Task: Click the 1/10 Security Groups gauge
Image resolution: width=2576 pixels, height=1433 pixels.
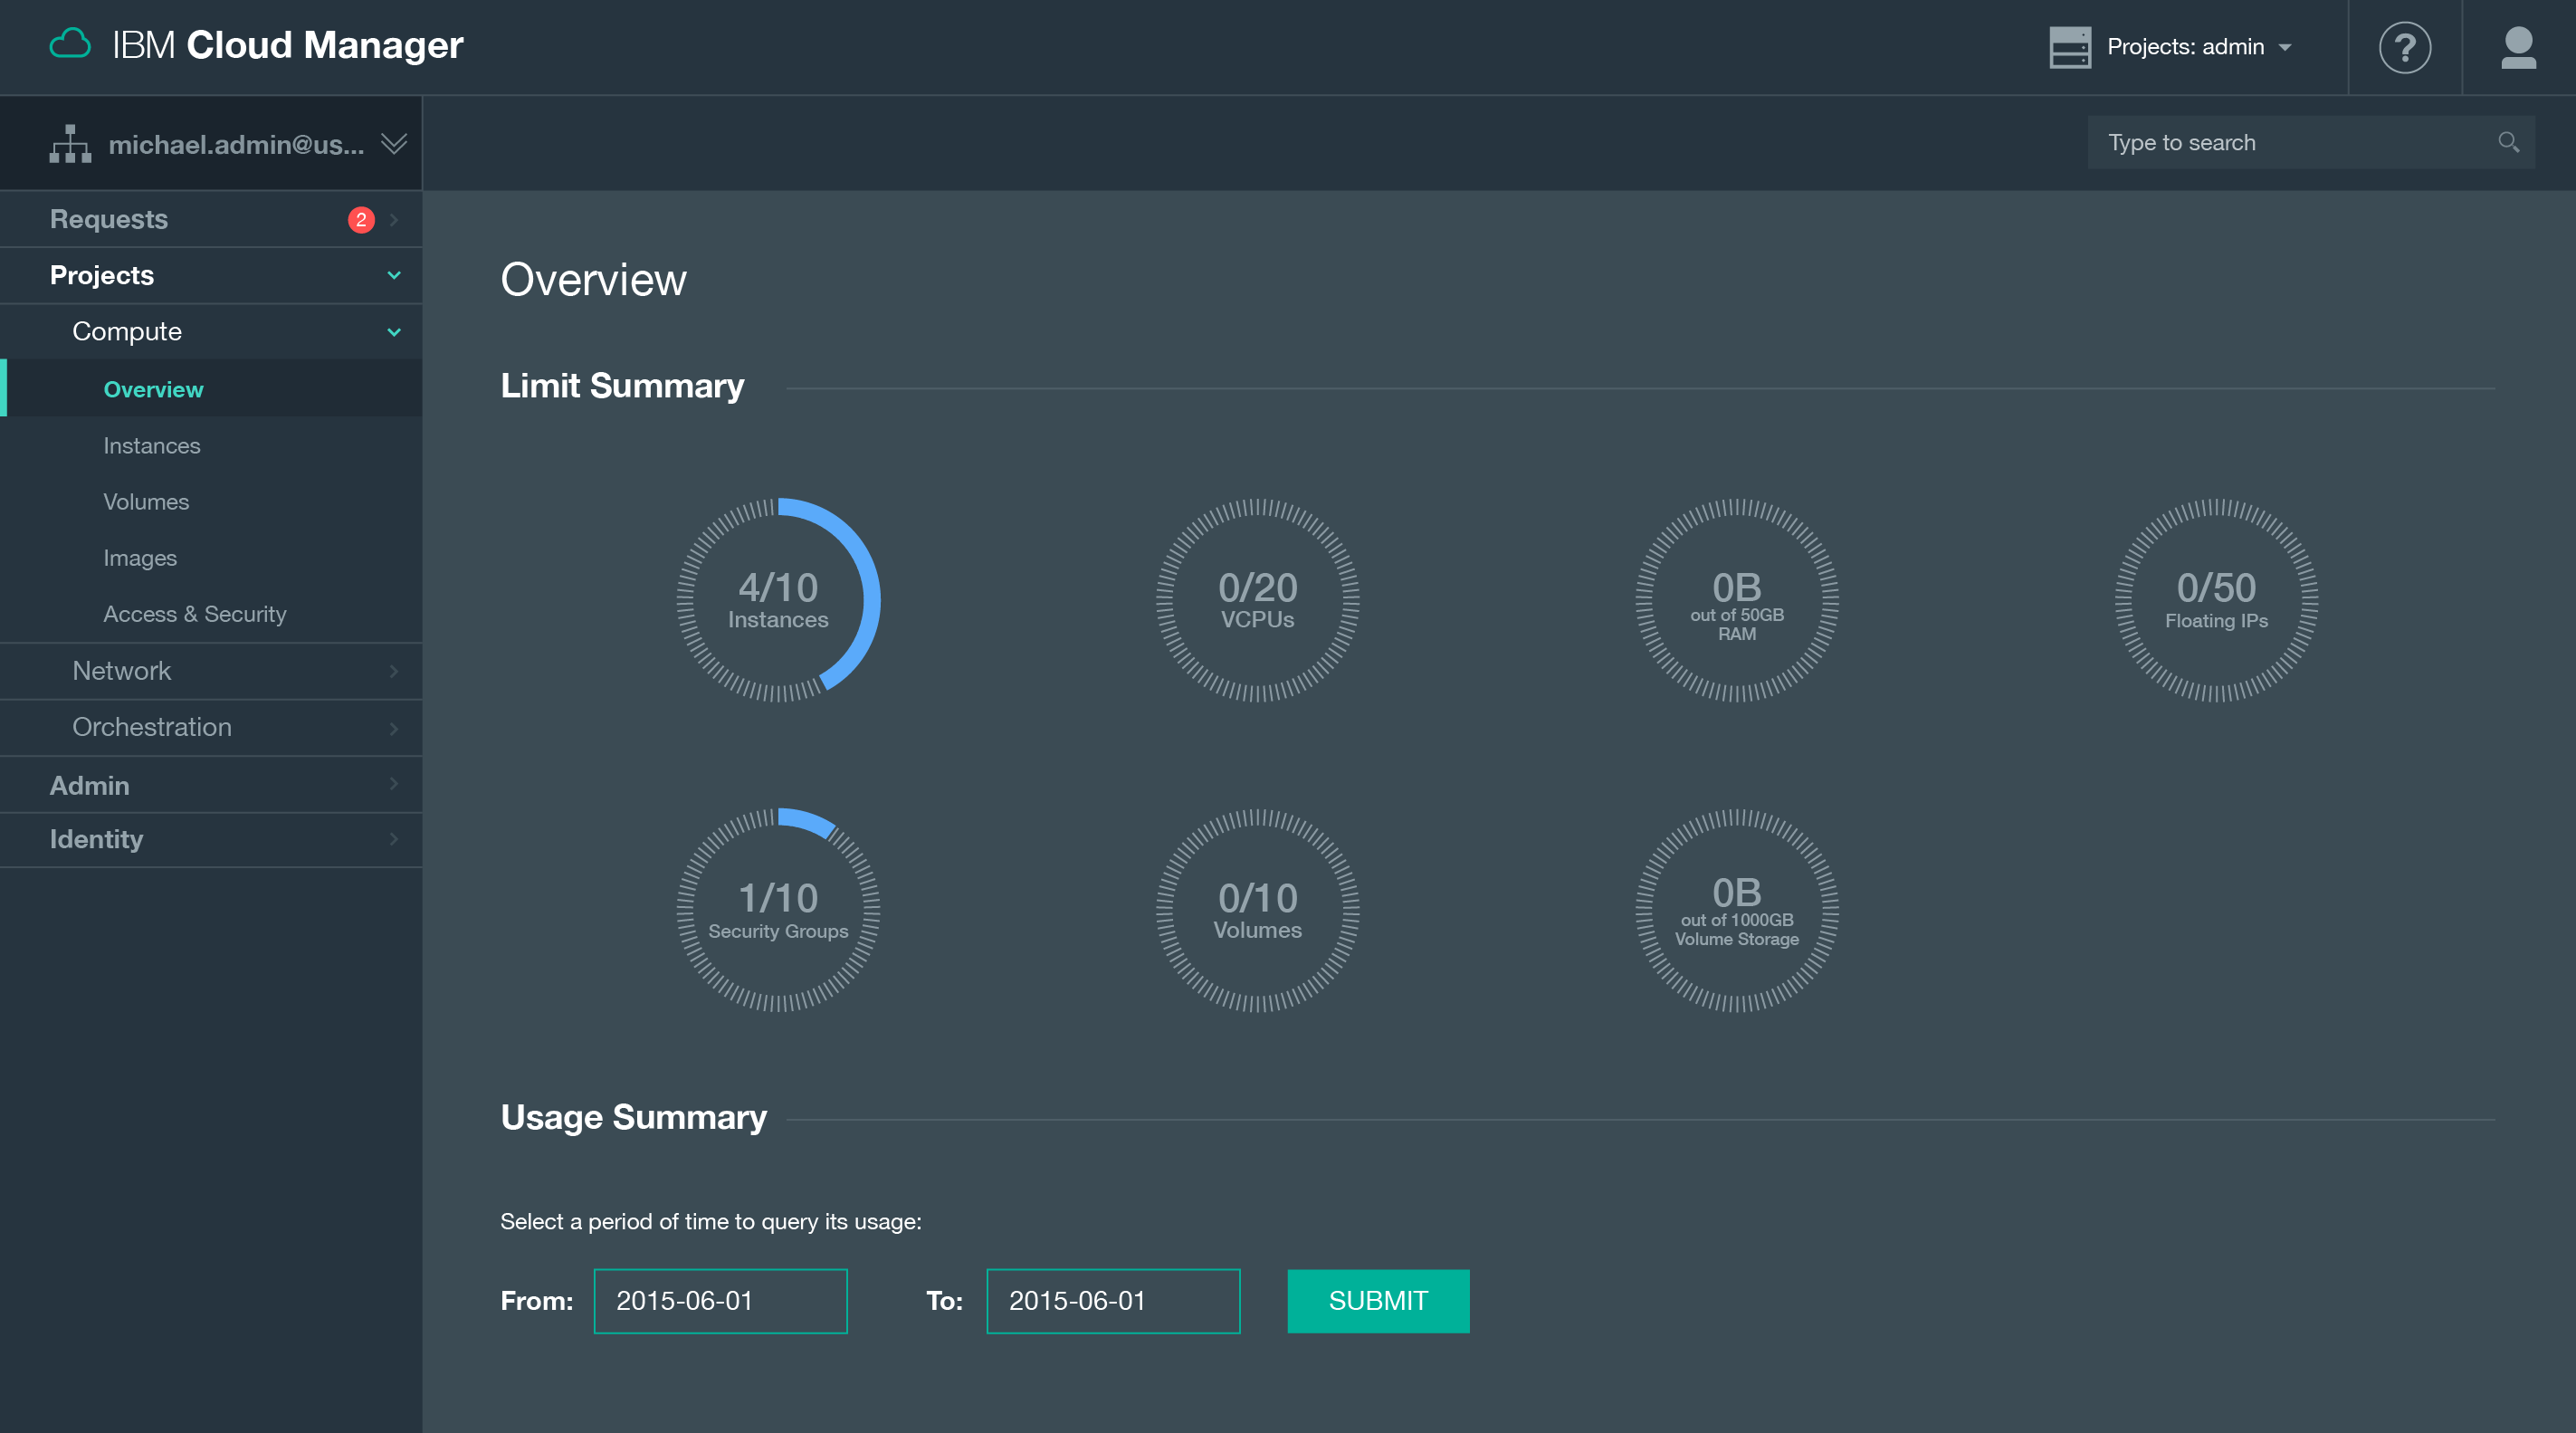Action: point(778,910)
